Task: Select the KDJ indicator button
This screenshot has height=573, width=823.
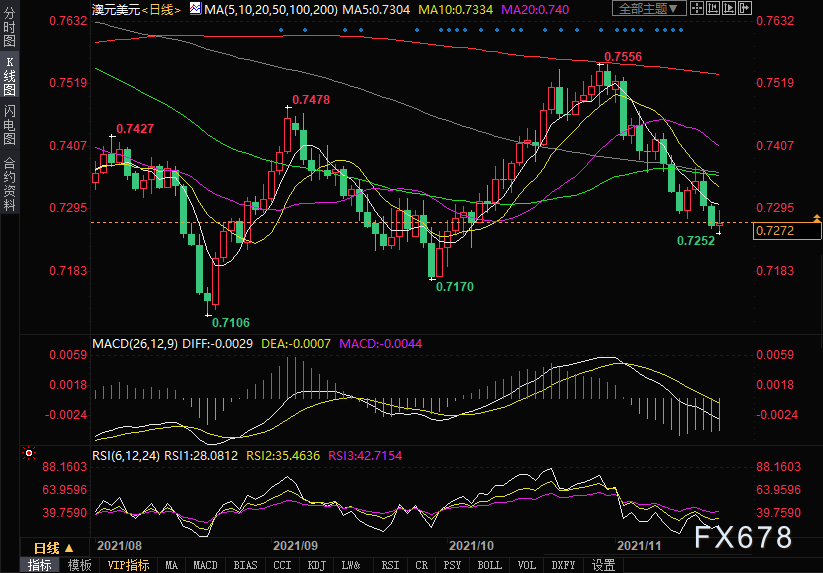Action: click(316, 565)
